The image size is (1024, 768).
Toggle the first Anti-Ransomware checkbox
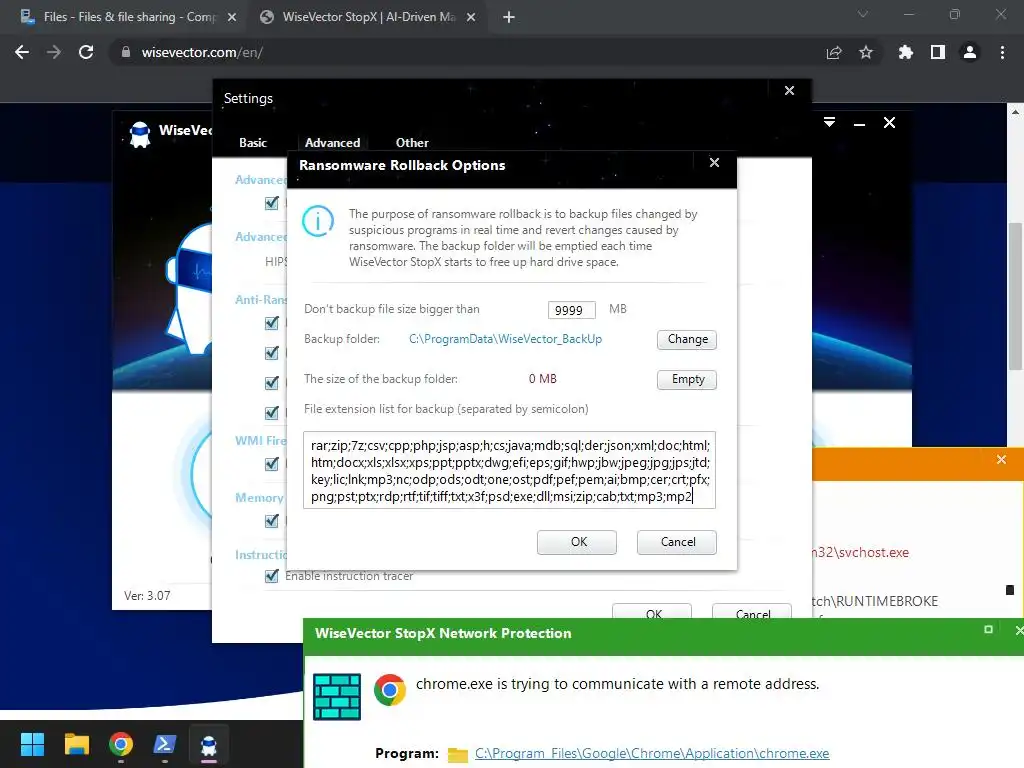[272, 323]
